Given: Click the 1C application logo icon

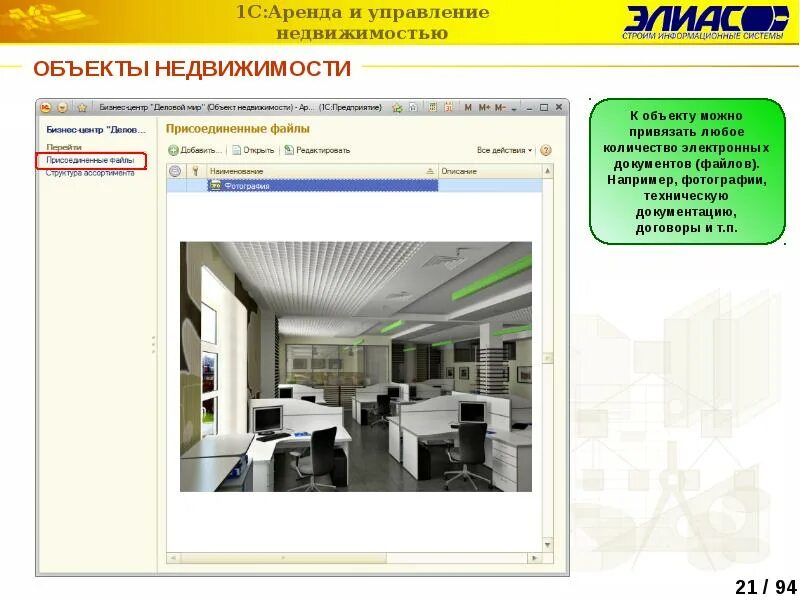Looking at the screenshot, I should (x=46, y=108).
